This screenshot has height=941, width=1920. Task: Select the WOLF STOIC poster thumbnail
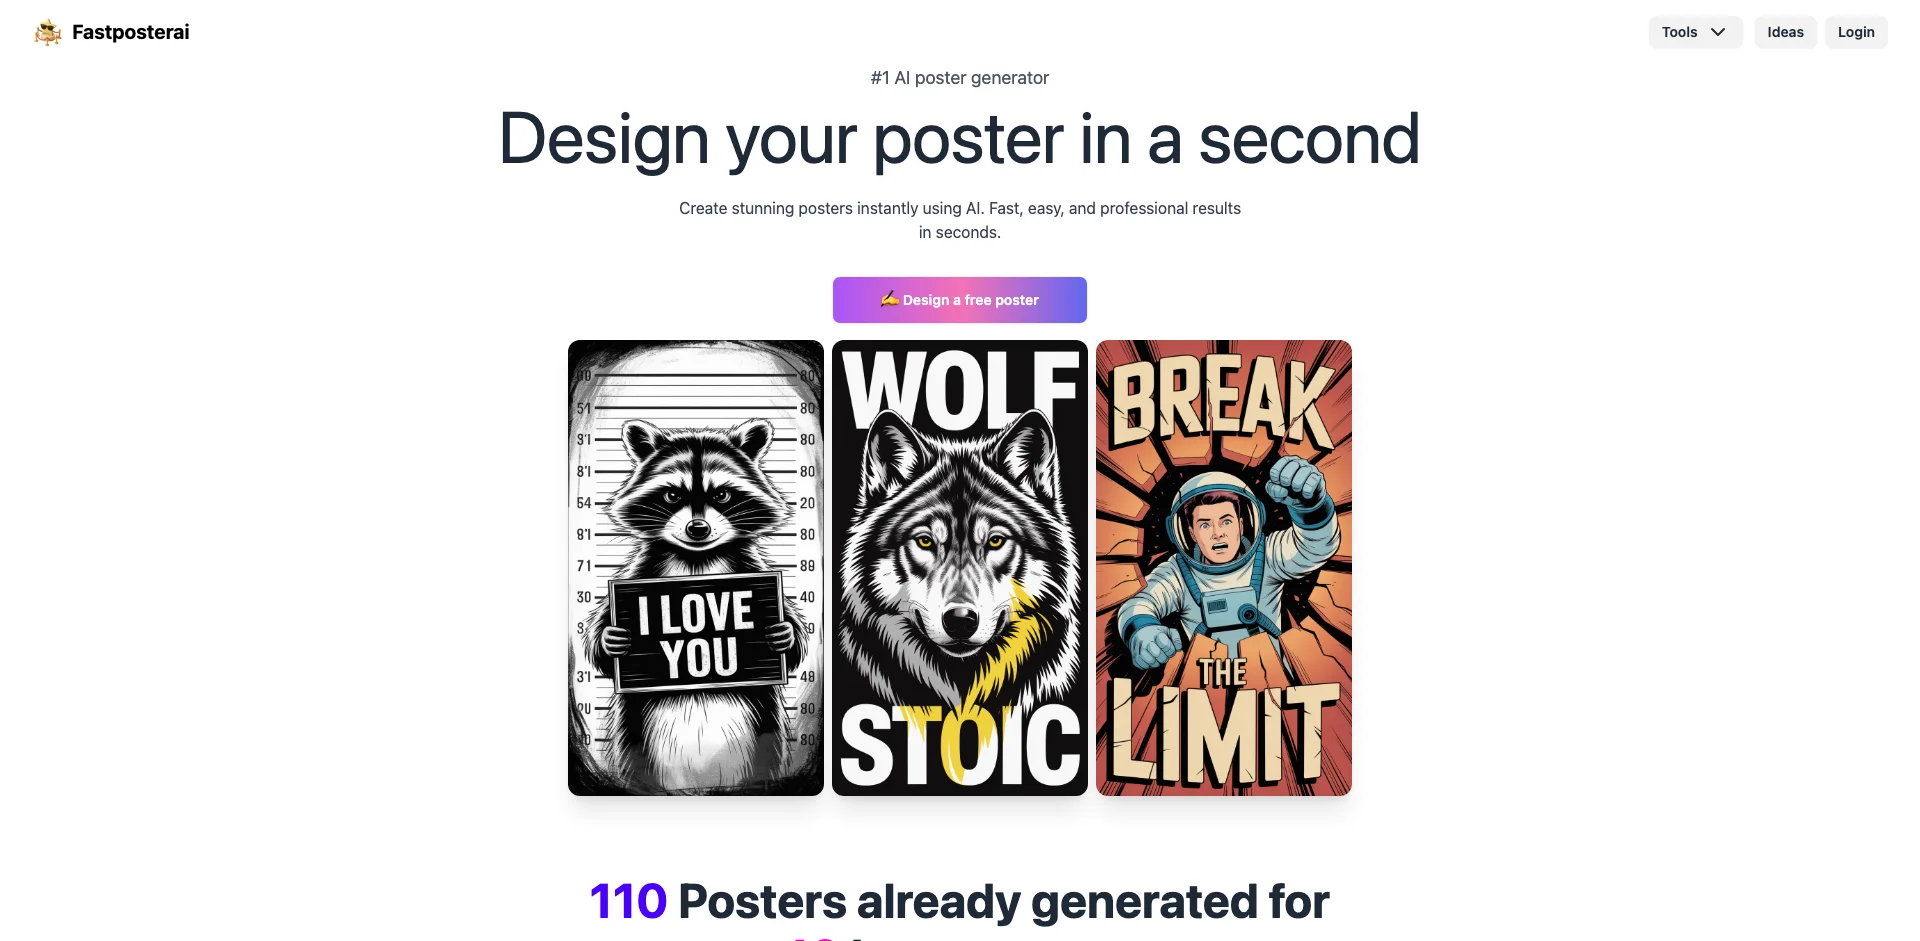coord(959,567)
